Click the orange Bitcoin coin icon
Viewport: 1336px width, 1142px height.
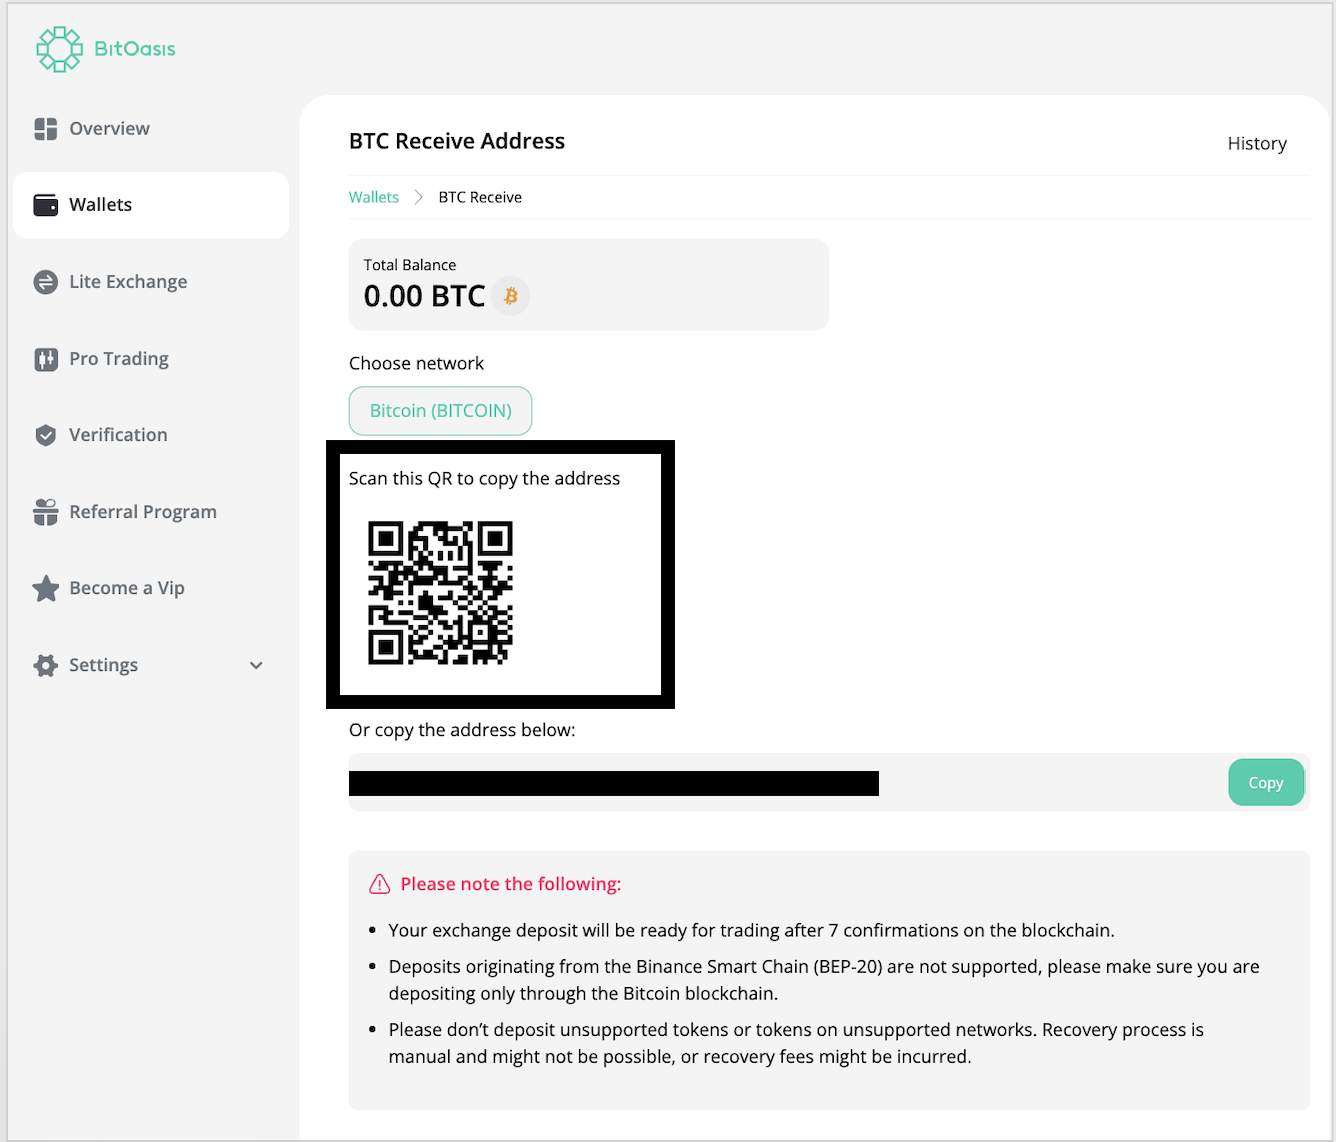point(511,296)
